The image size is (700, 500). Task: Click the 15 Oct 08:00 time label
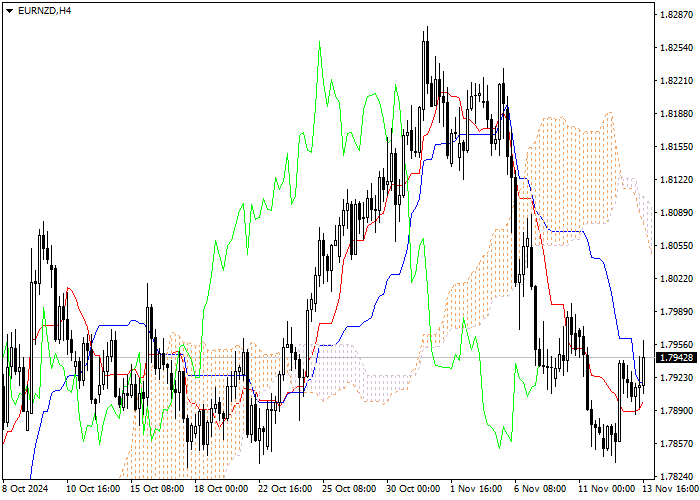point(157,488)
